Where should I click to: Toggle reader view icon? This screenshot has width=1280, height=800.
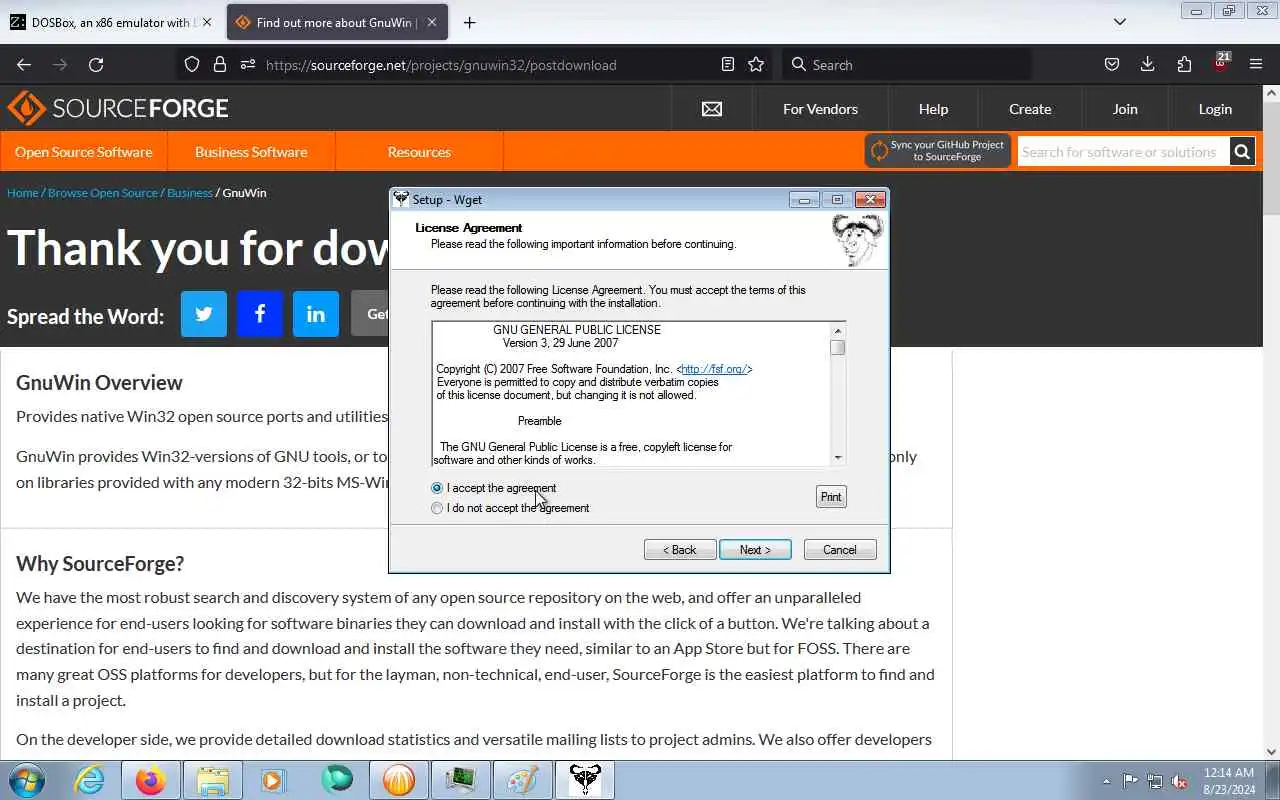coord(728,64)
